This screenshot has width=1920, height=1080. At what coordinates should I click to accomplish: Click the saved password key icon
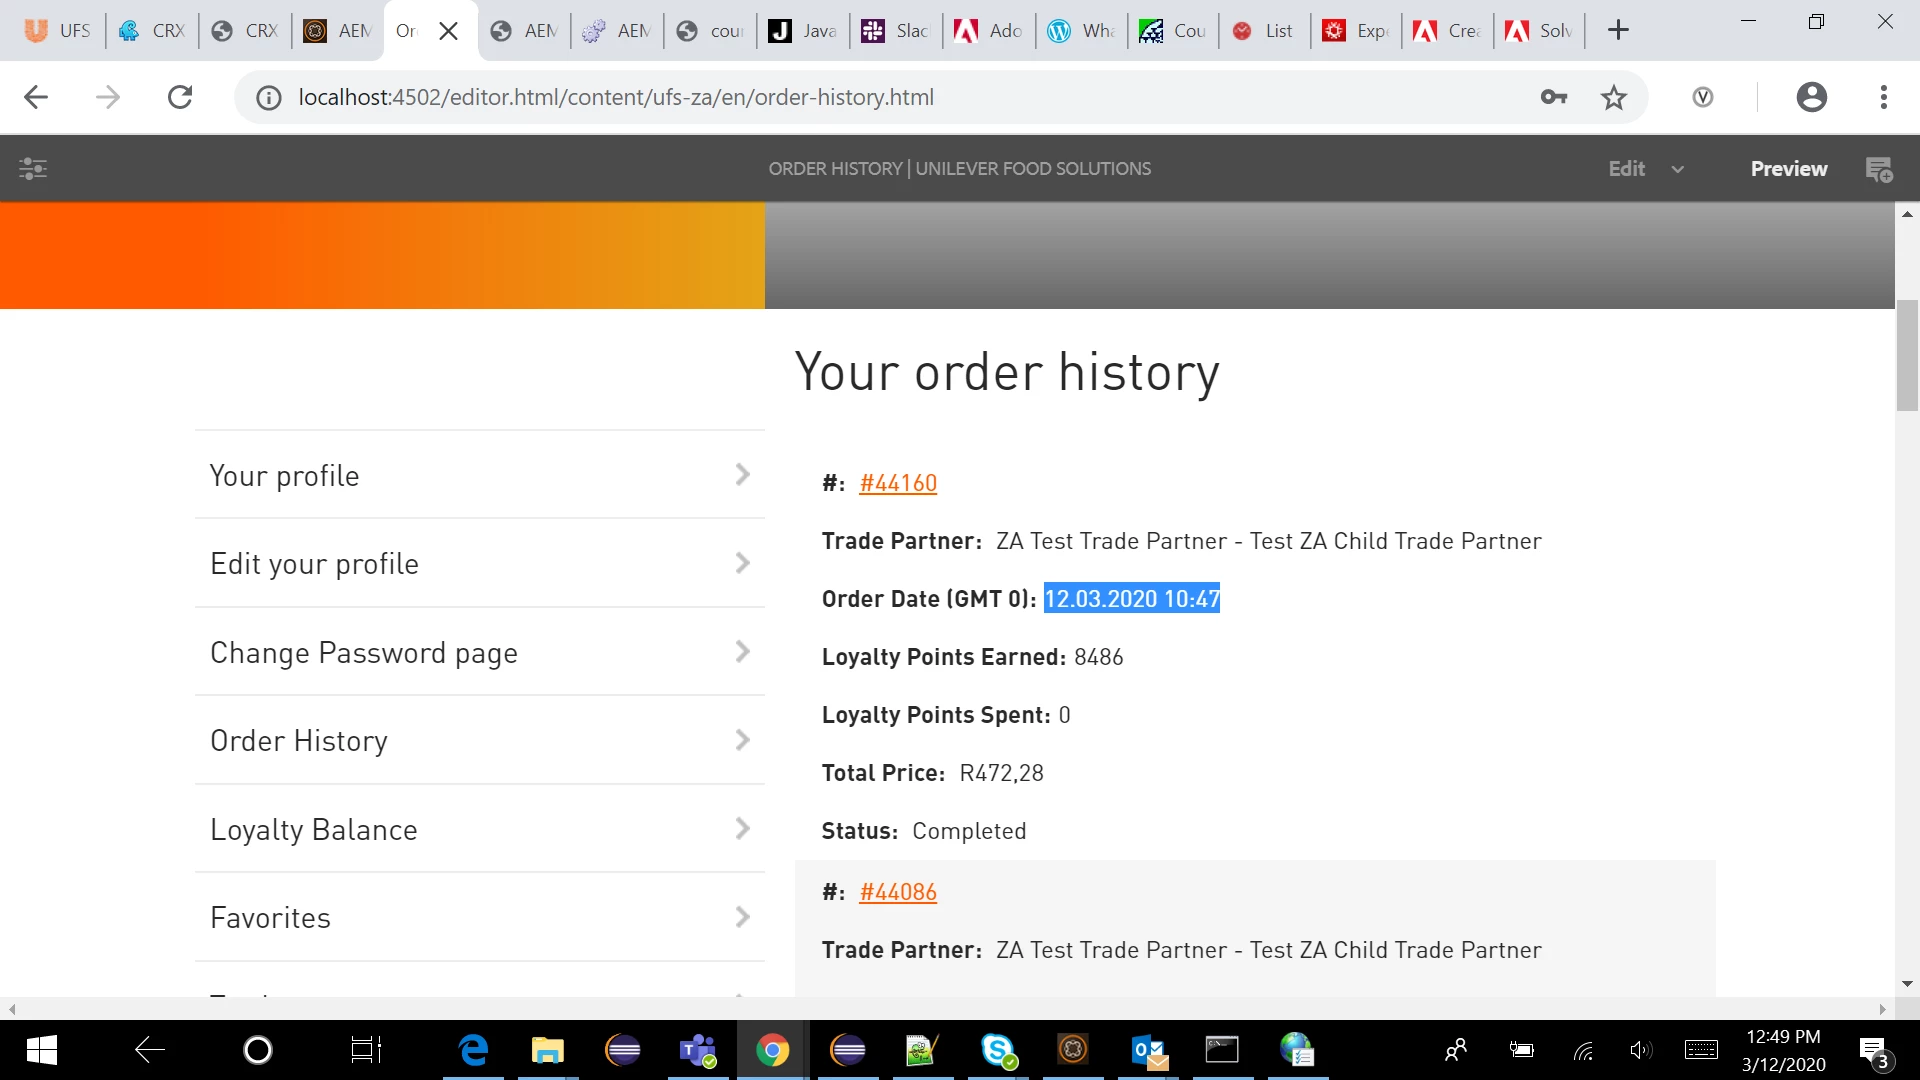click(x=1553, y=97)
